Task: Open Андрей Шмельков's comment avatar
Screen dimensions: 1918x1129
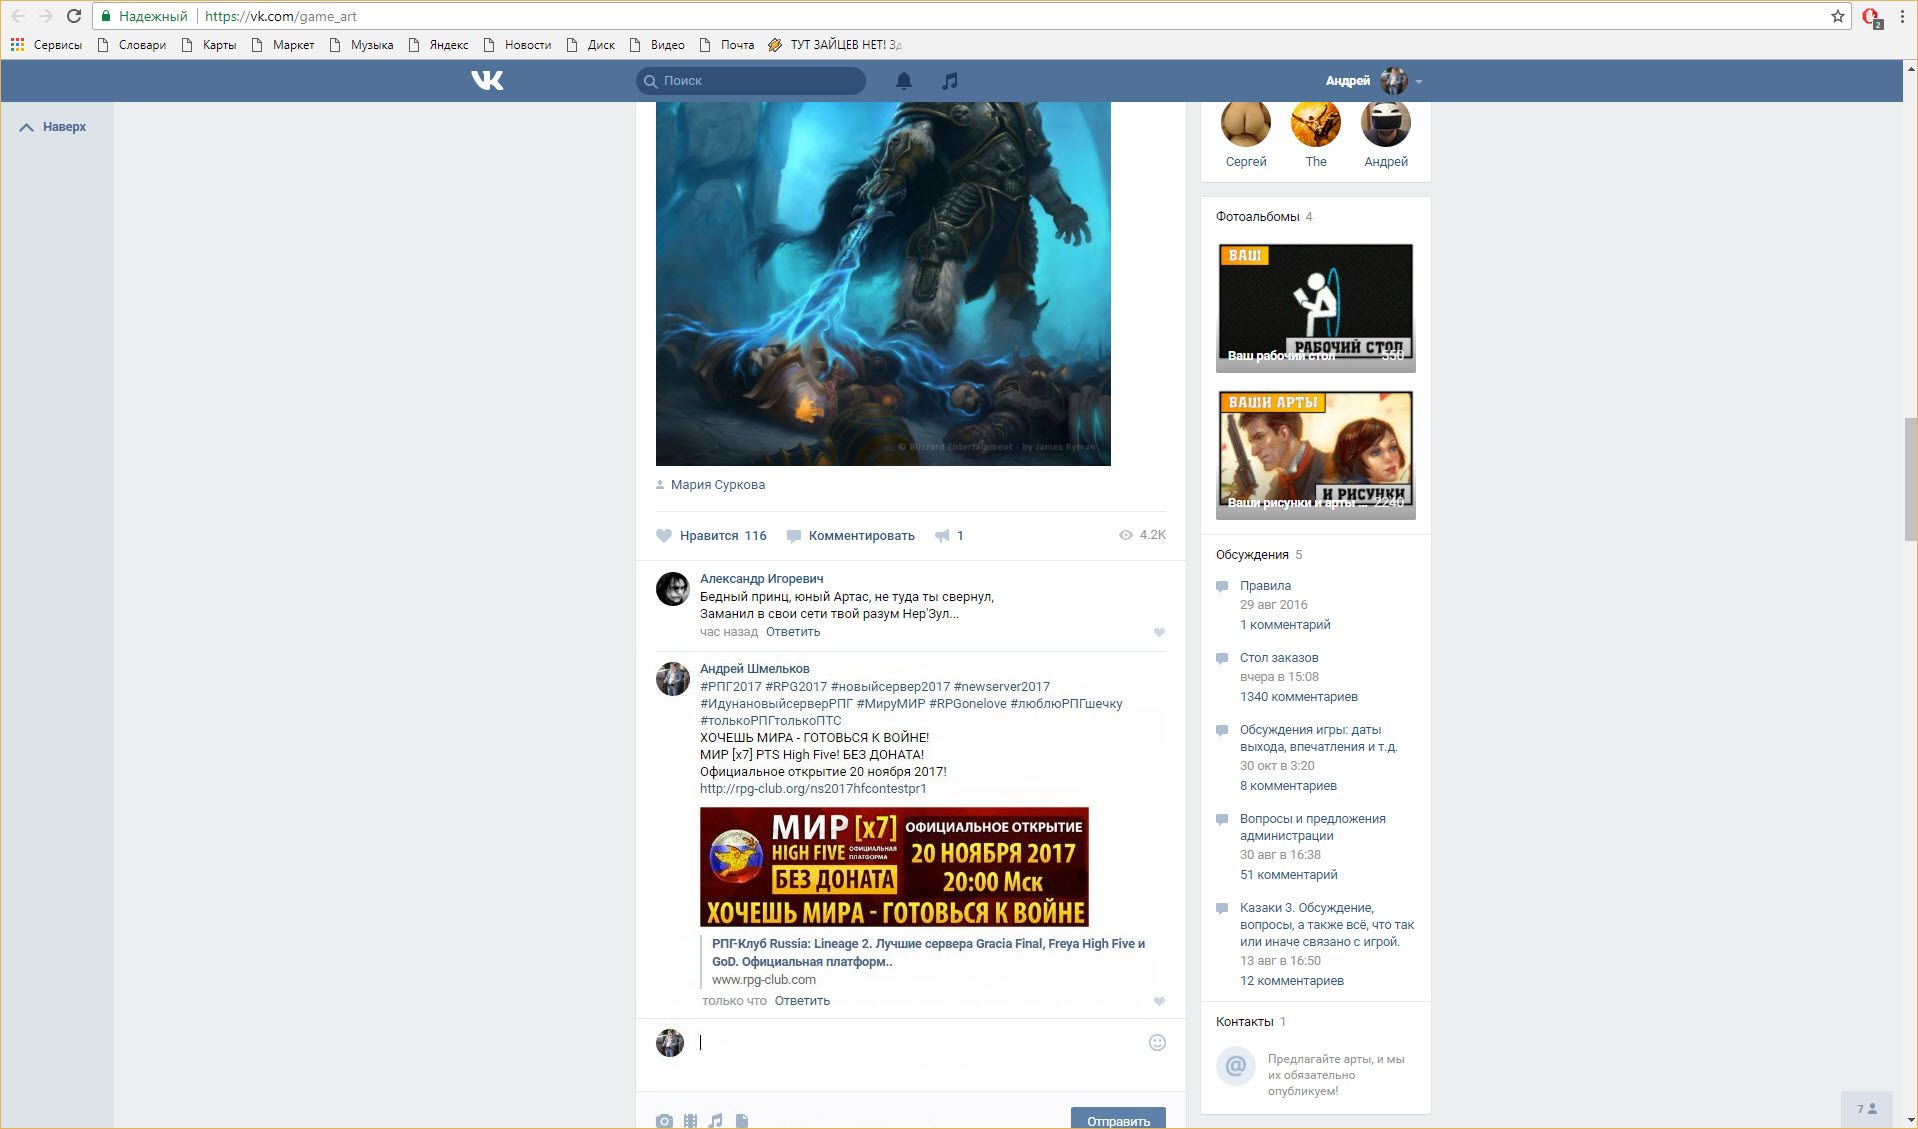Action: (672, 679)
